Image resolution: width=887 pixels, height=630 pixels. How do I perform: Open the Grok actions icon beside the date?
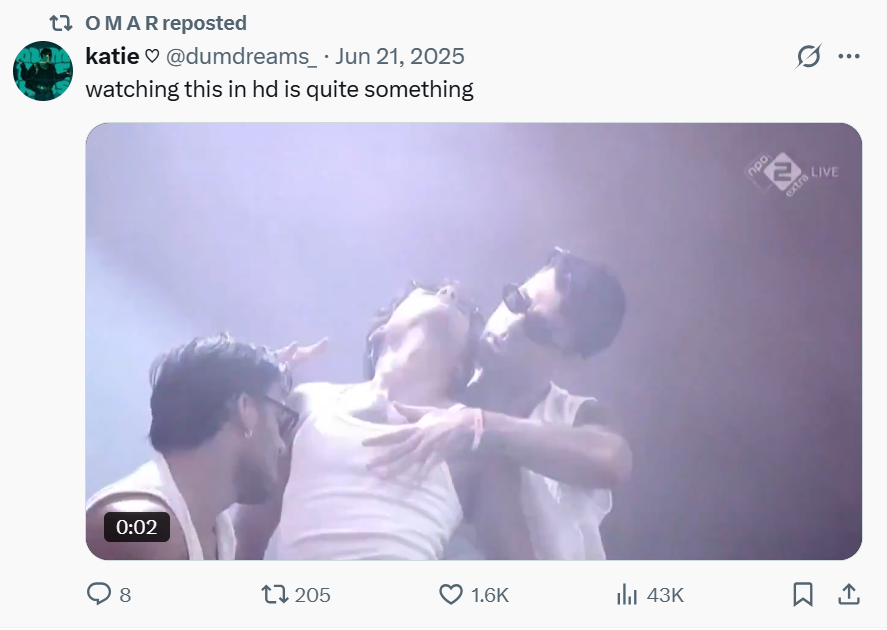click(x=808, y=57)
